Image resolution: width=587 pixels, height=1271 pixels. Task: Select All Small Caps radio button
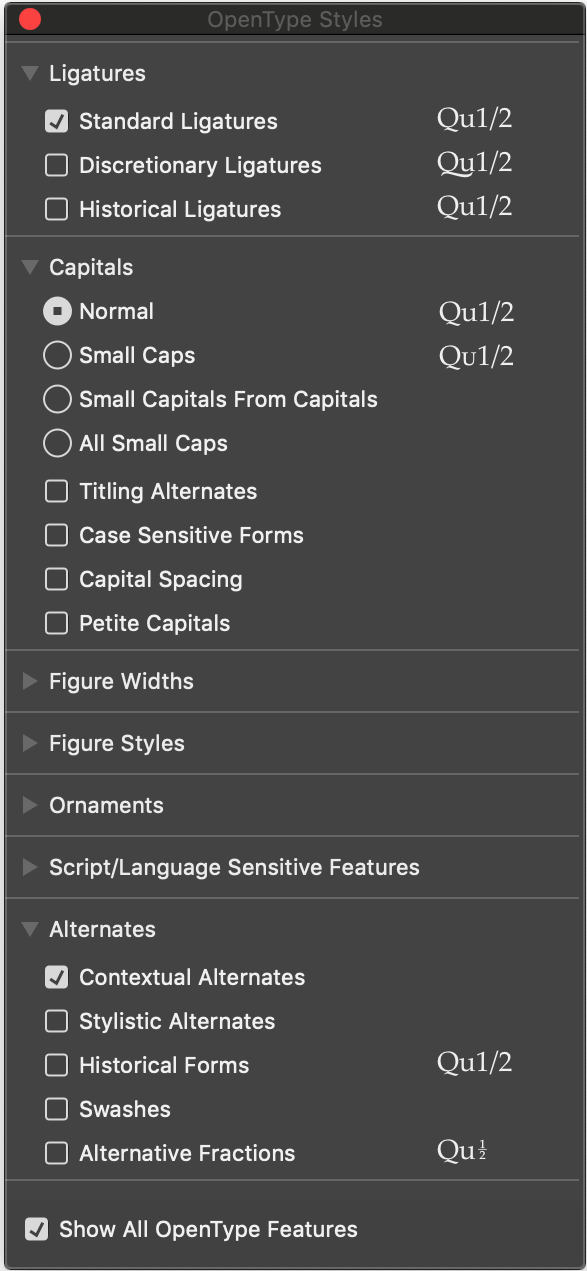tap(58, 443)
